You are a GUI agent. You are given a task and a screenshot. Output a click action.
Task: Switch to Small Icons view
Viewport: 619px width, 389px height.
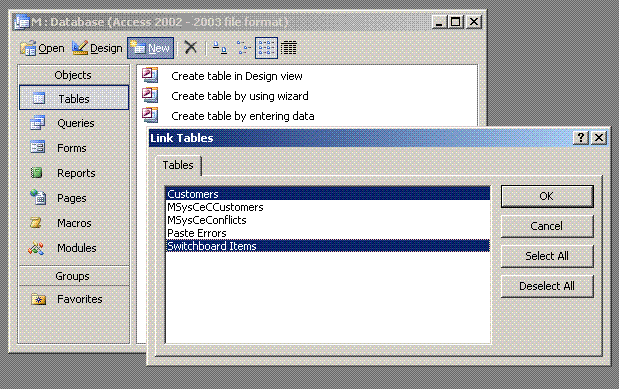[244, 48]
